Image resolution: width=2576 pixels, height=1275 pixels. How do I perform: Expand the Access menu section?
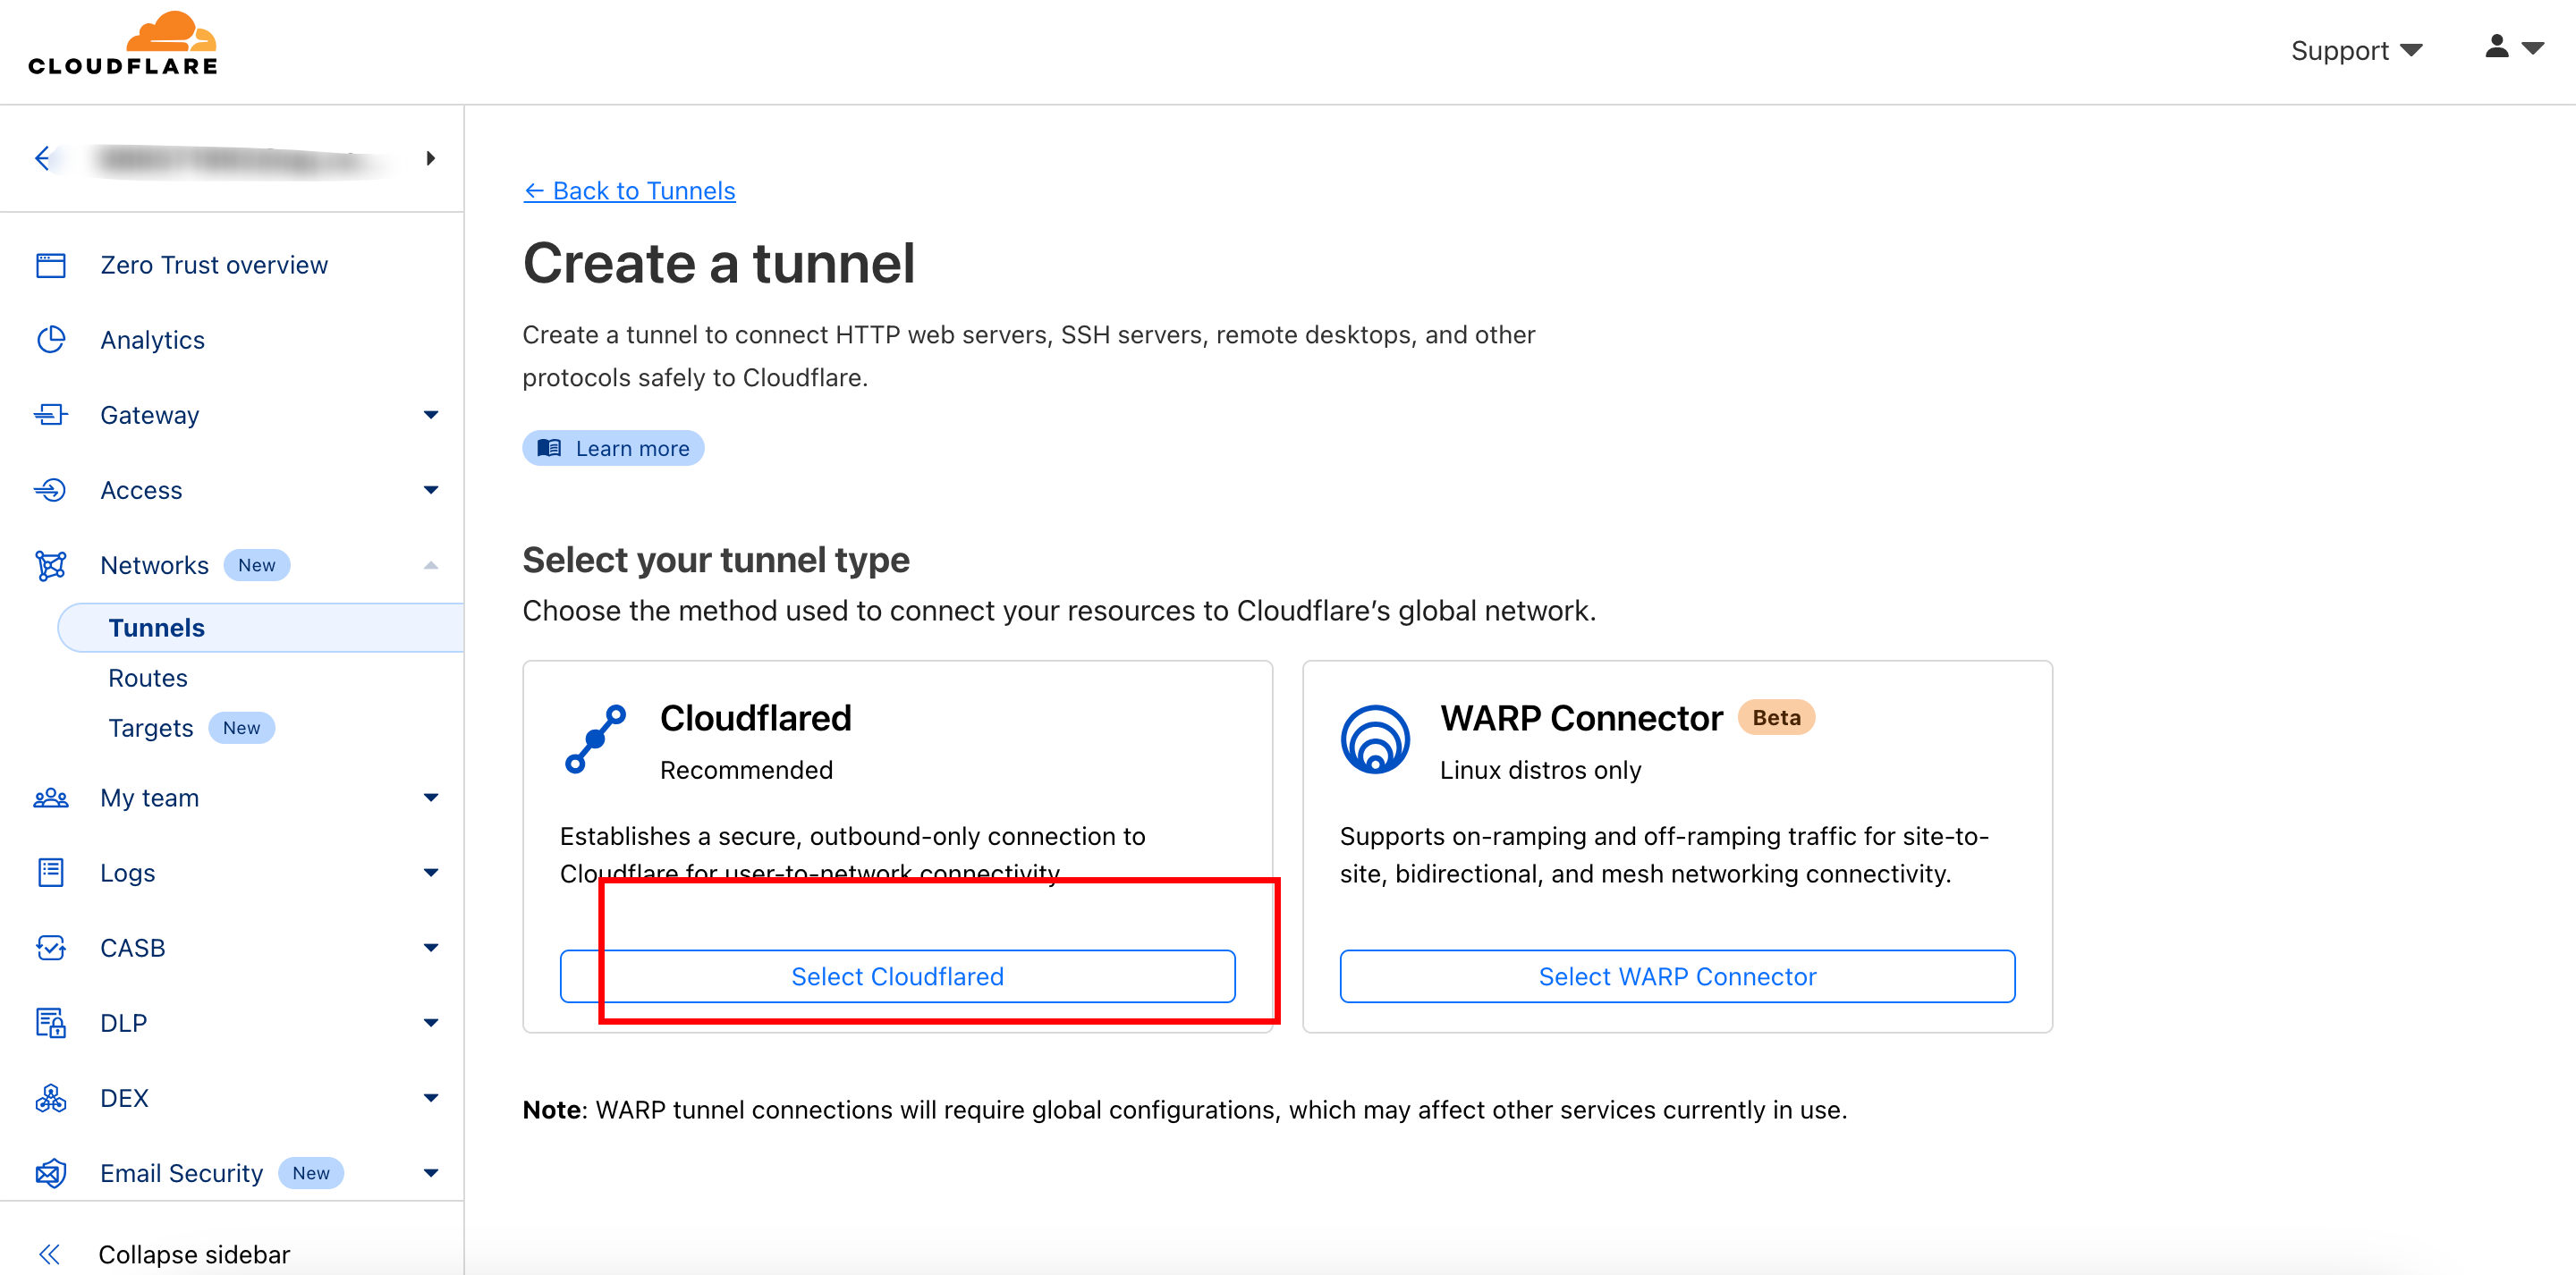pos(430,490)
